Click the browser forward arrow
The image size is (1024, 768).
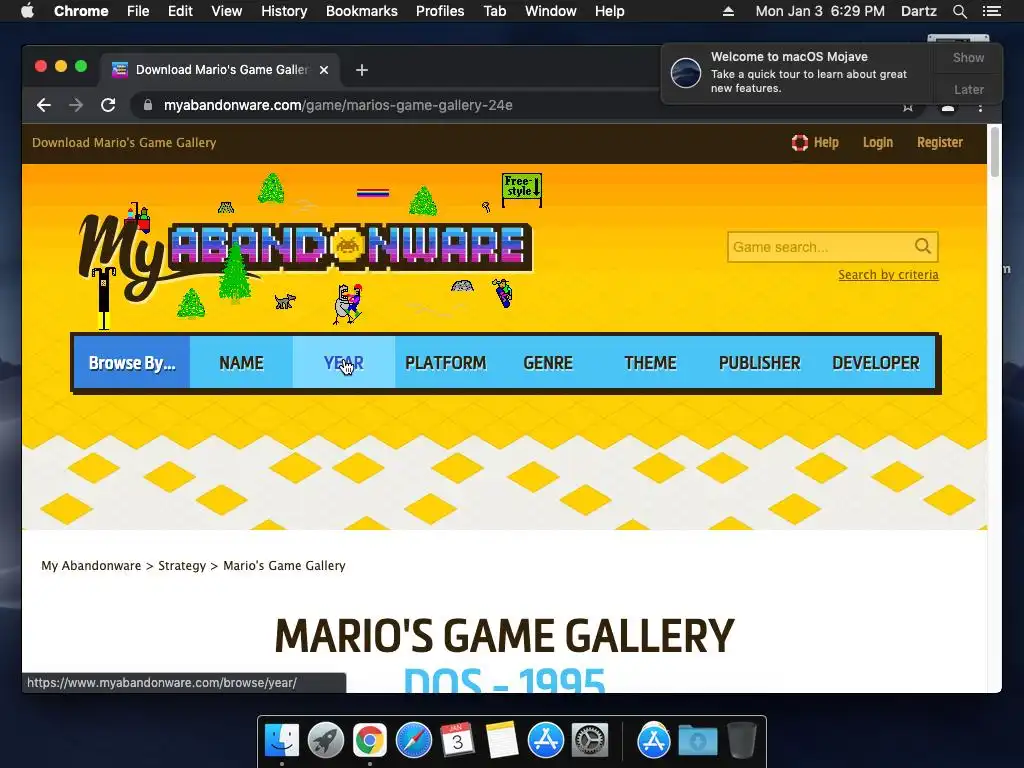76,105
